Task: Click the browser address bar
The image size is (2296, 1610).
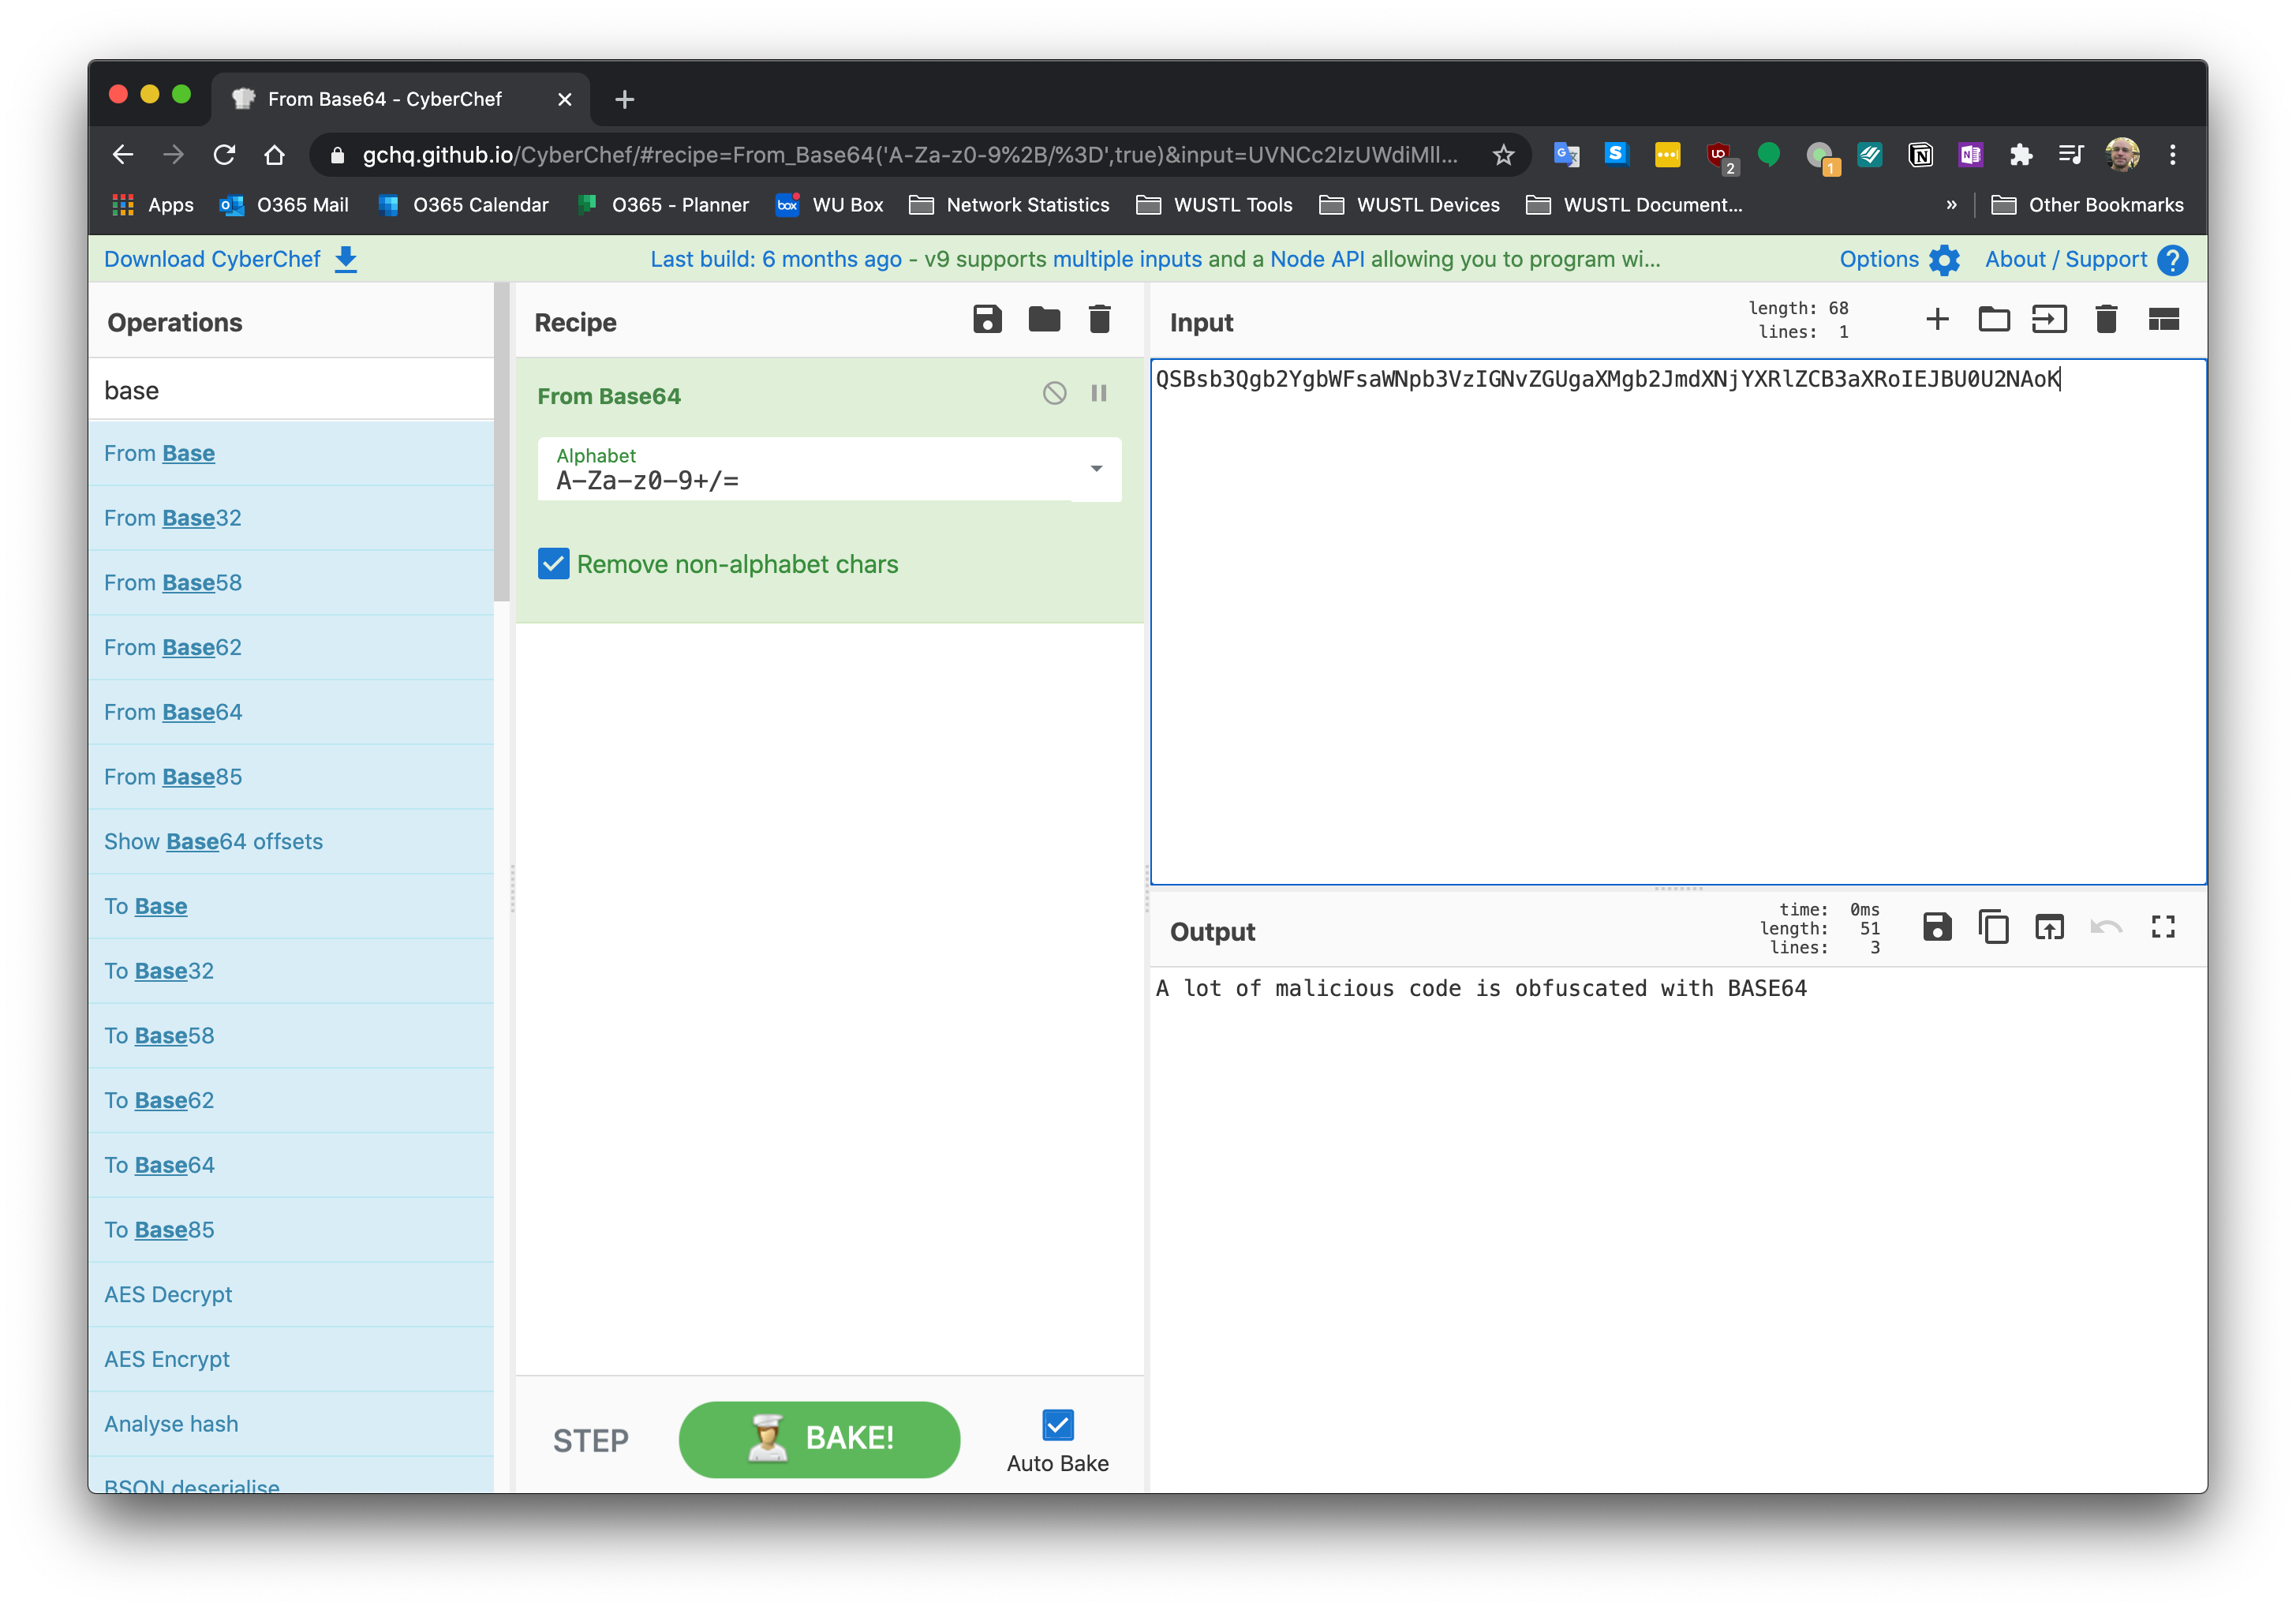Action: tap(908, 155)
